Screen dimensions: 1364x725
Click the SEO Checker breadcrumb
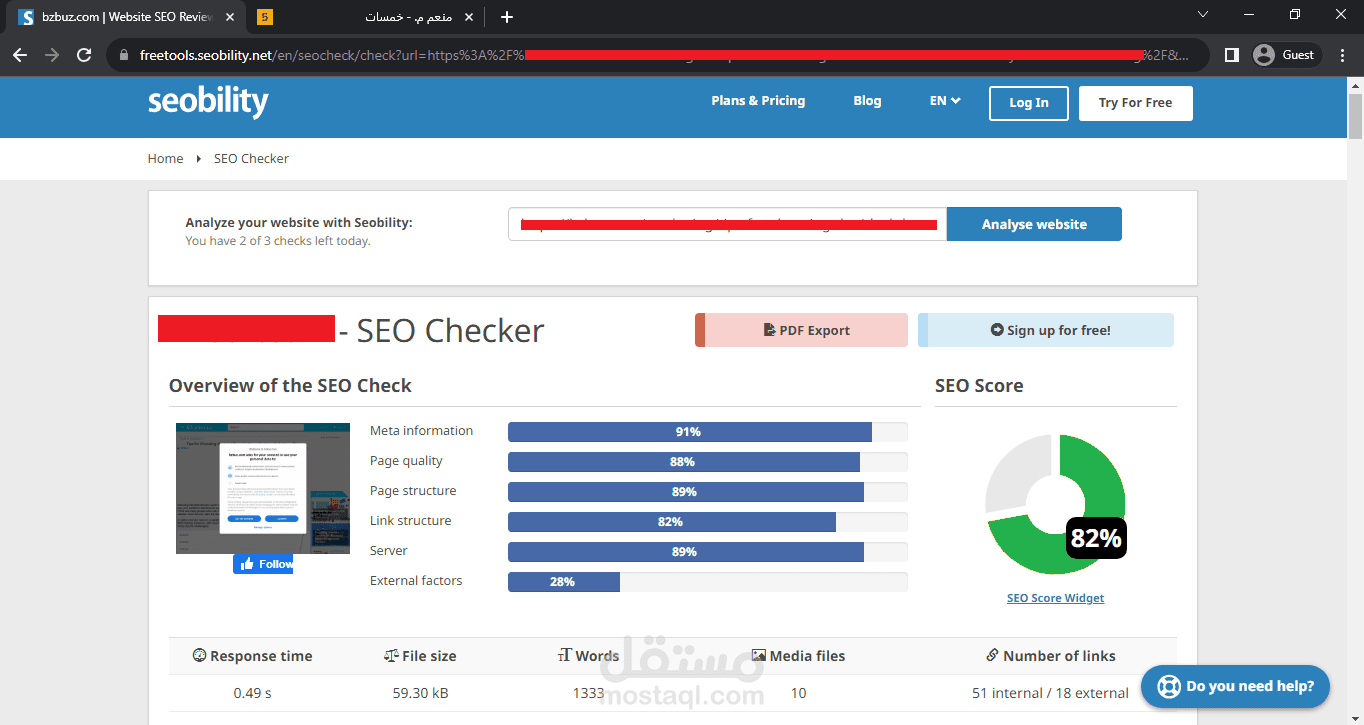pos(251,158)
